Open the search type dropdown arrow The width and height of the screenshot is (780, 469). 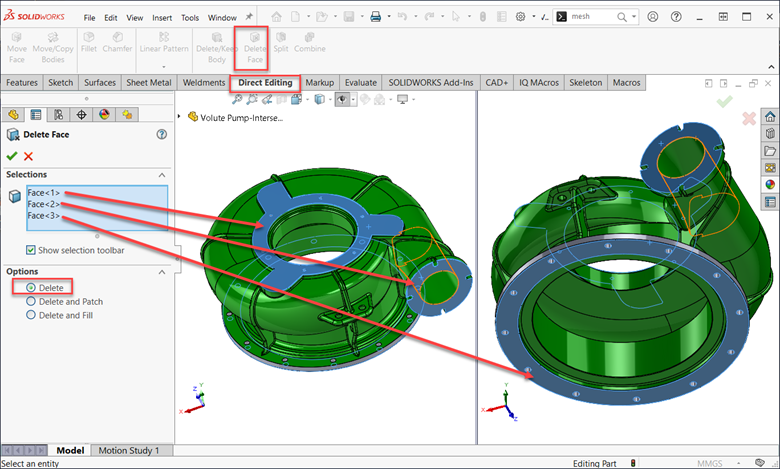(x=634, y=17)
